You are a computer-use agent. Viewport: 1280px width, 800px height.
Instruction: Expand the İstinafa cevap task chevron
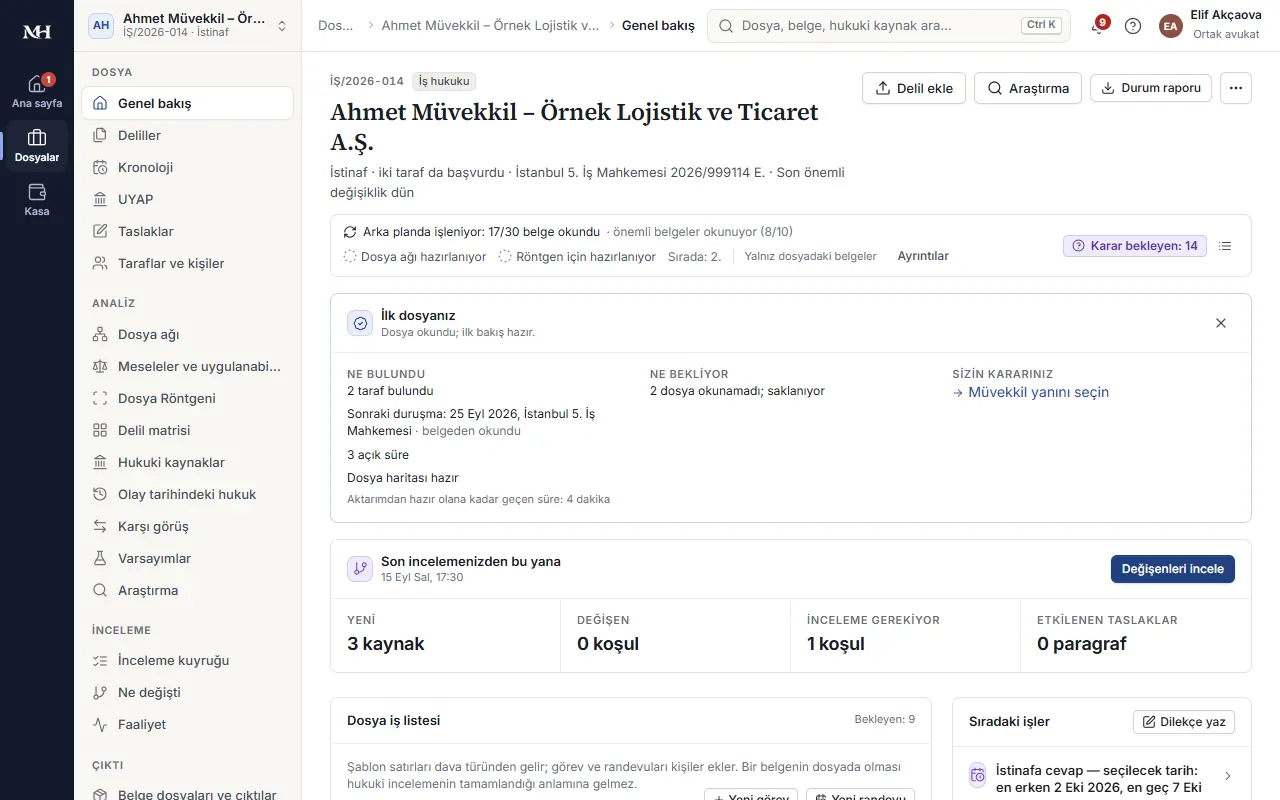coord(1228,776)
